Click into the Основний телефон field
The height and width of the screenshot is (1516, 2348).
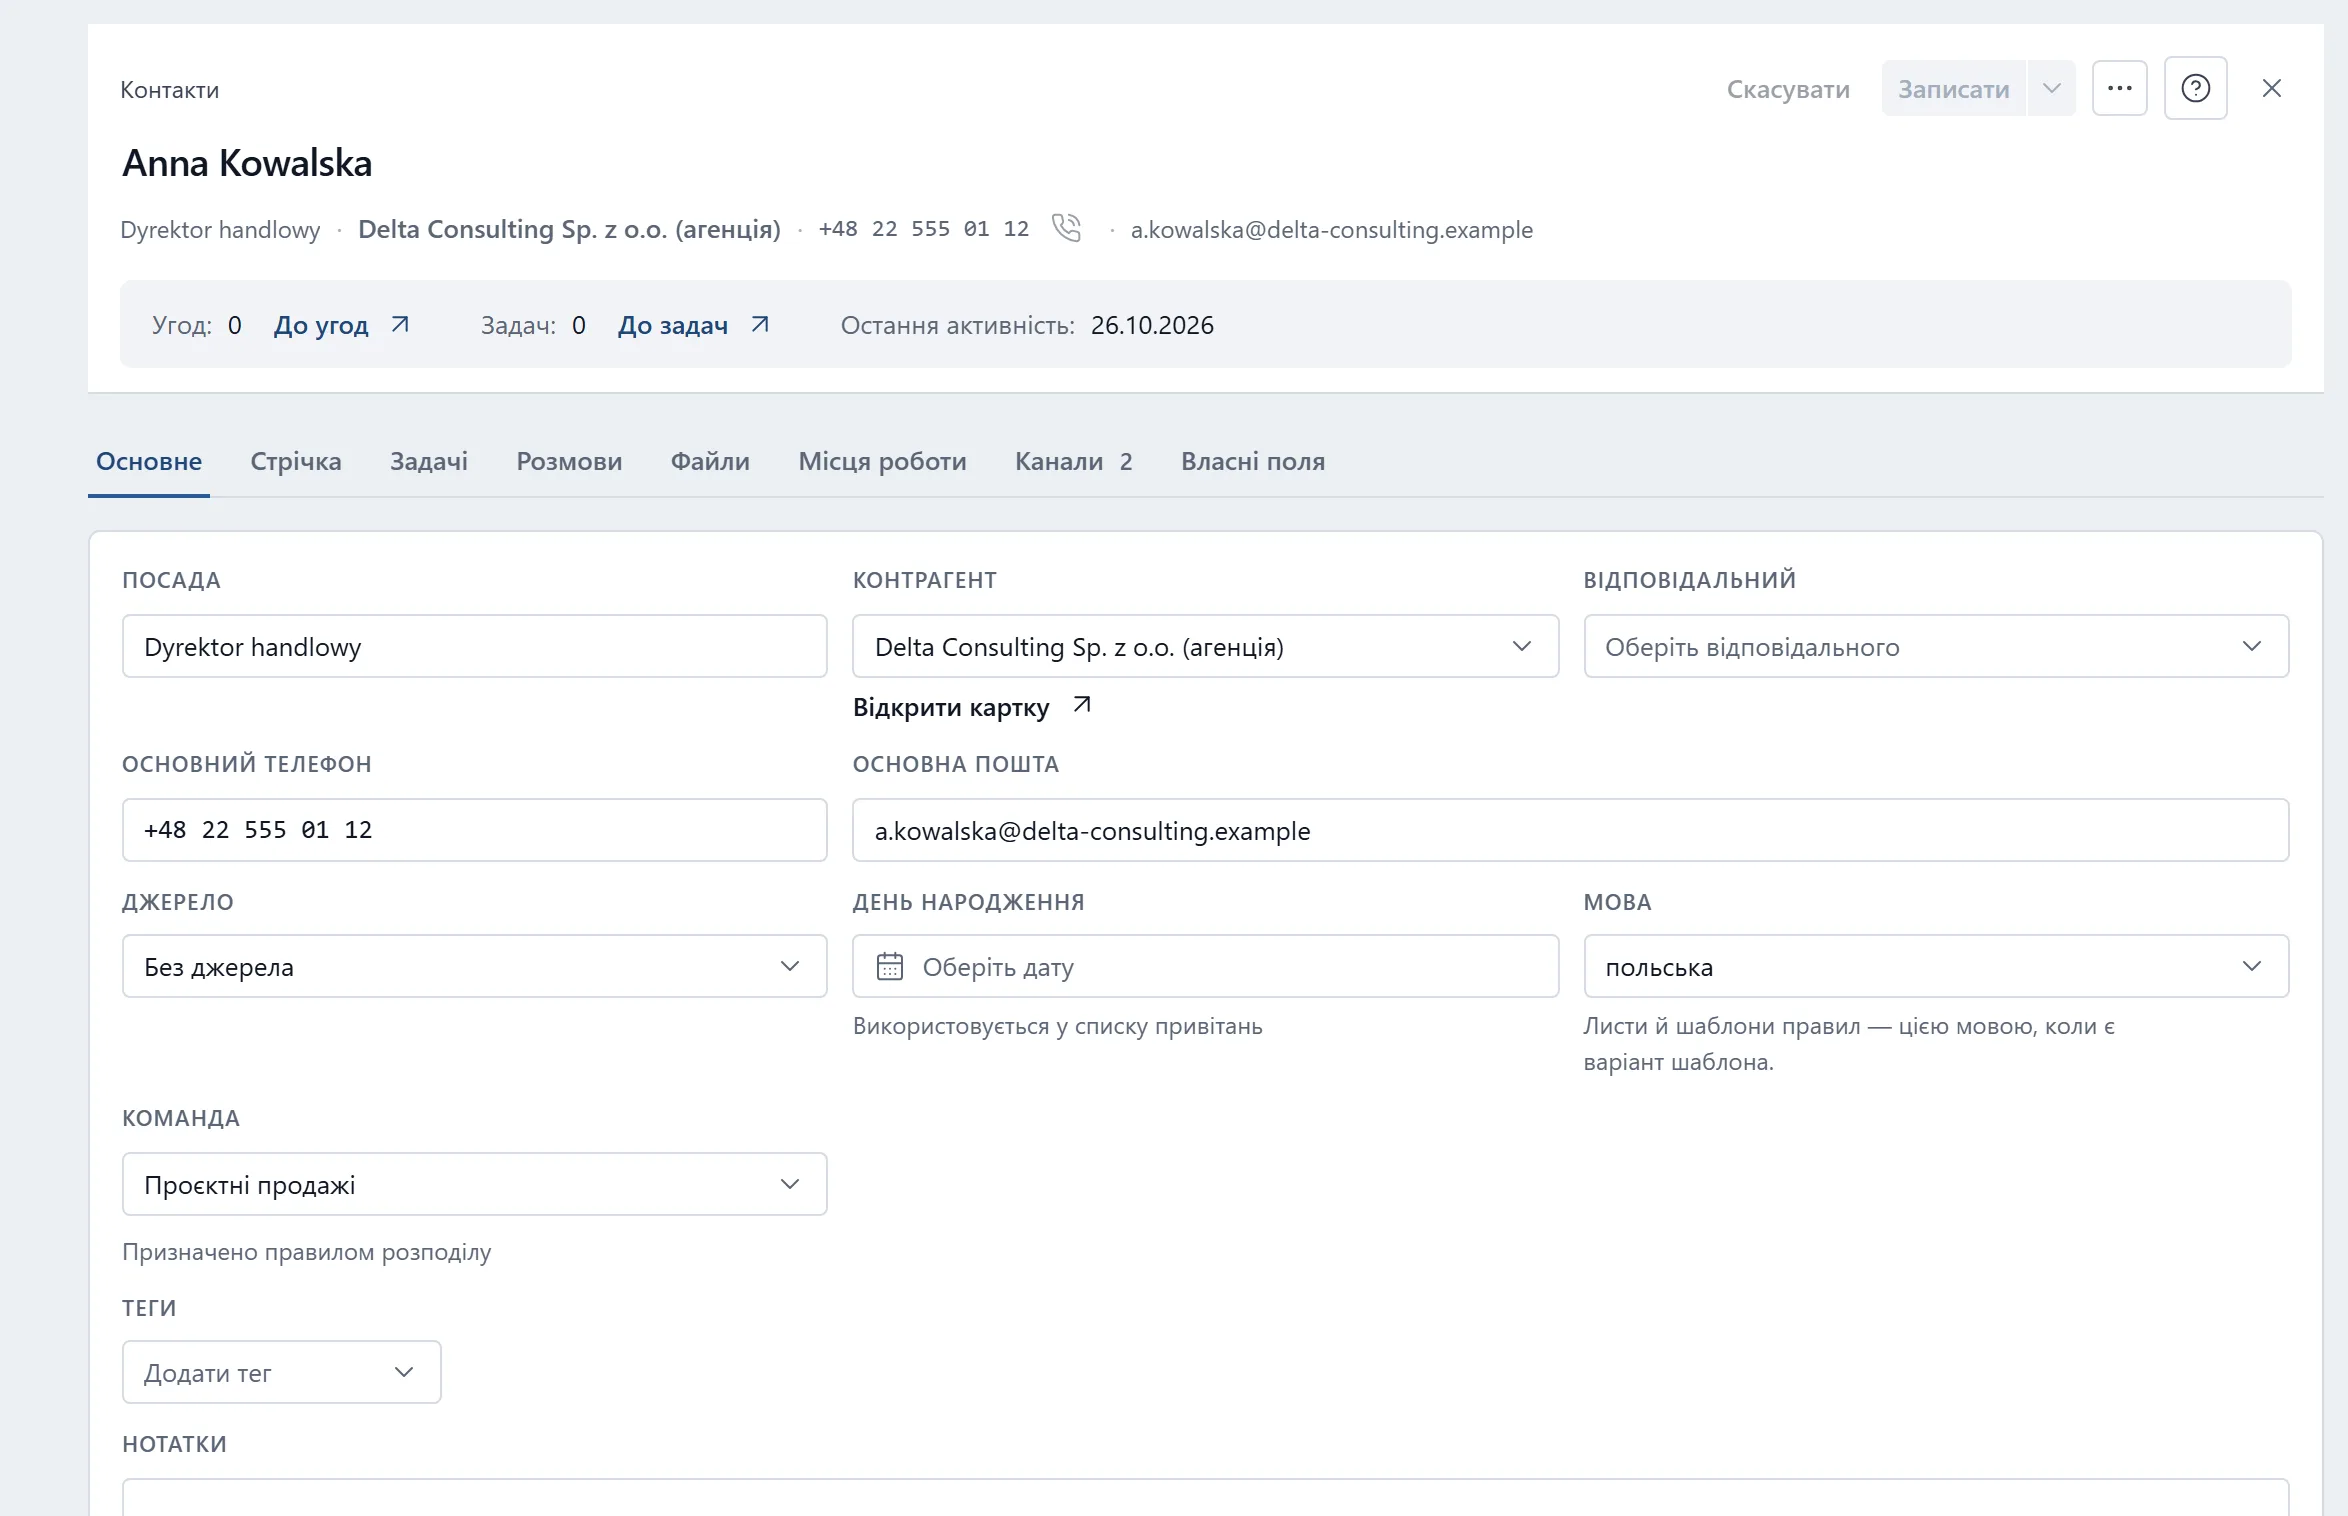tap(474, 829)
